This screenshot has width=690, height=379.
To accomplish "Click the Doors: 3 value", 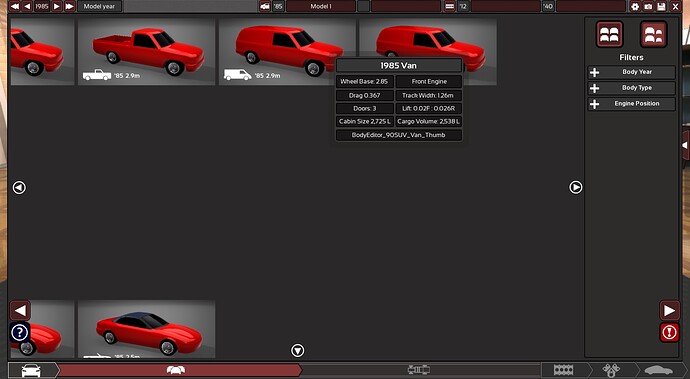I will click(364, 108).
